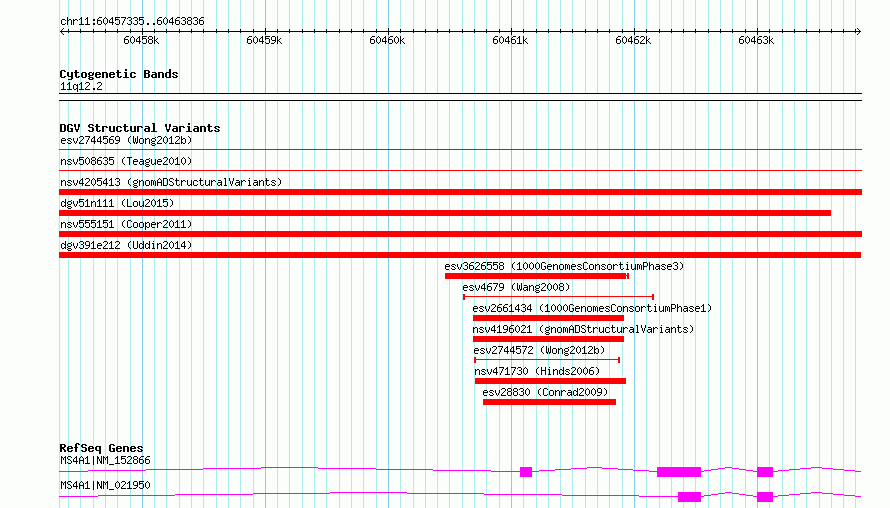This screenshot has height=508, width=890.
Task: Click the 60462k ruler tick label
Action: tap(633, 40)
